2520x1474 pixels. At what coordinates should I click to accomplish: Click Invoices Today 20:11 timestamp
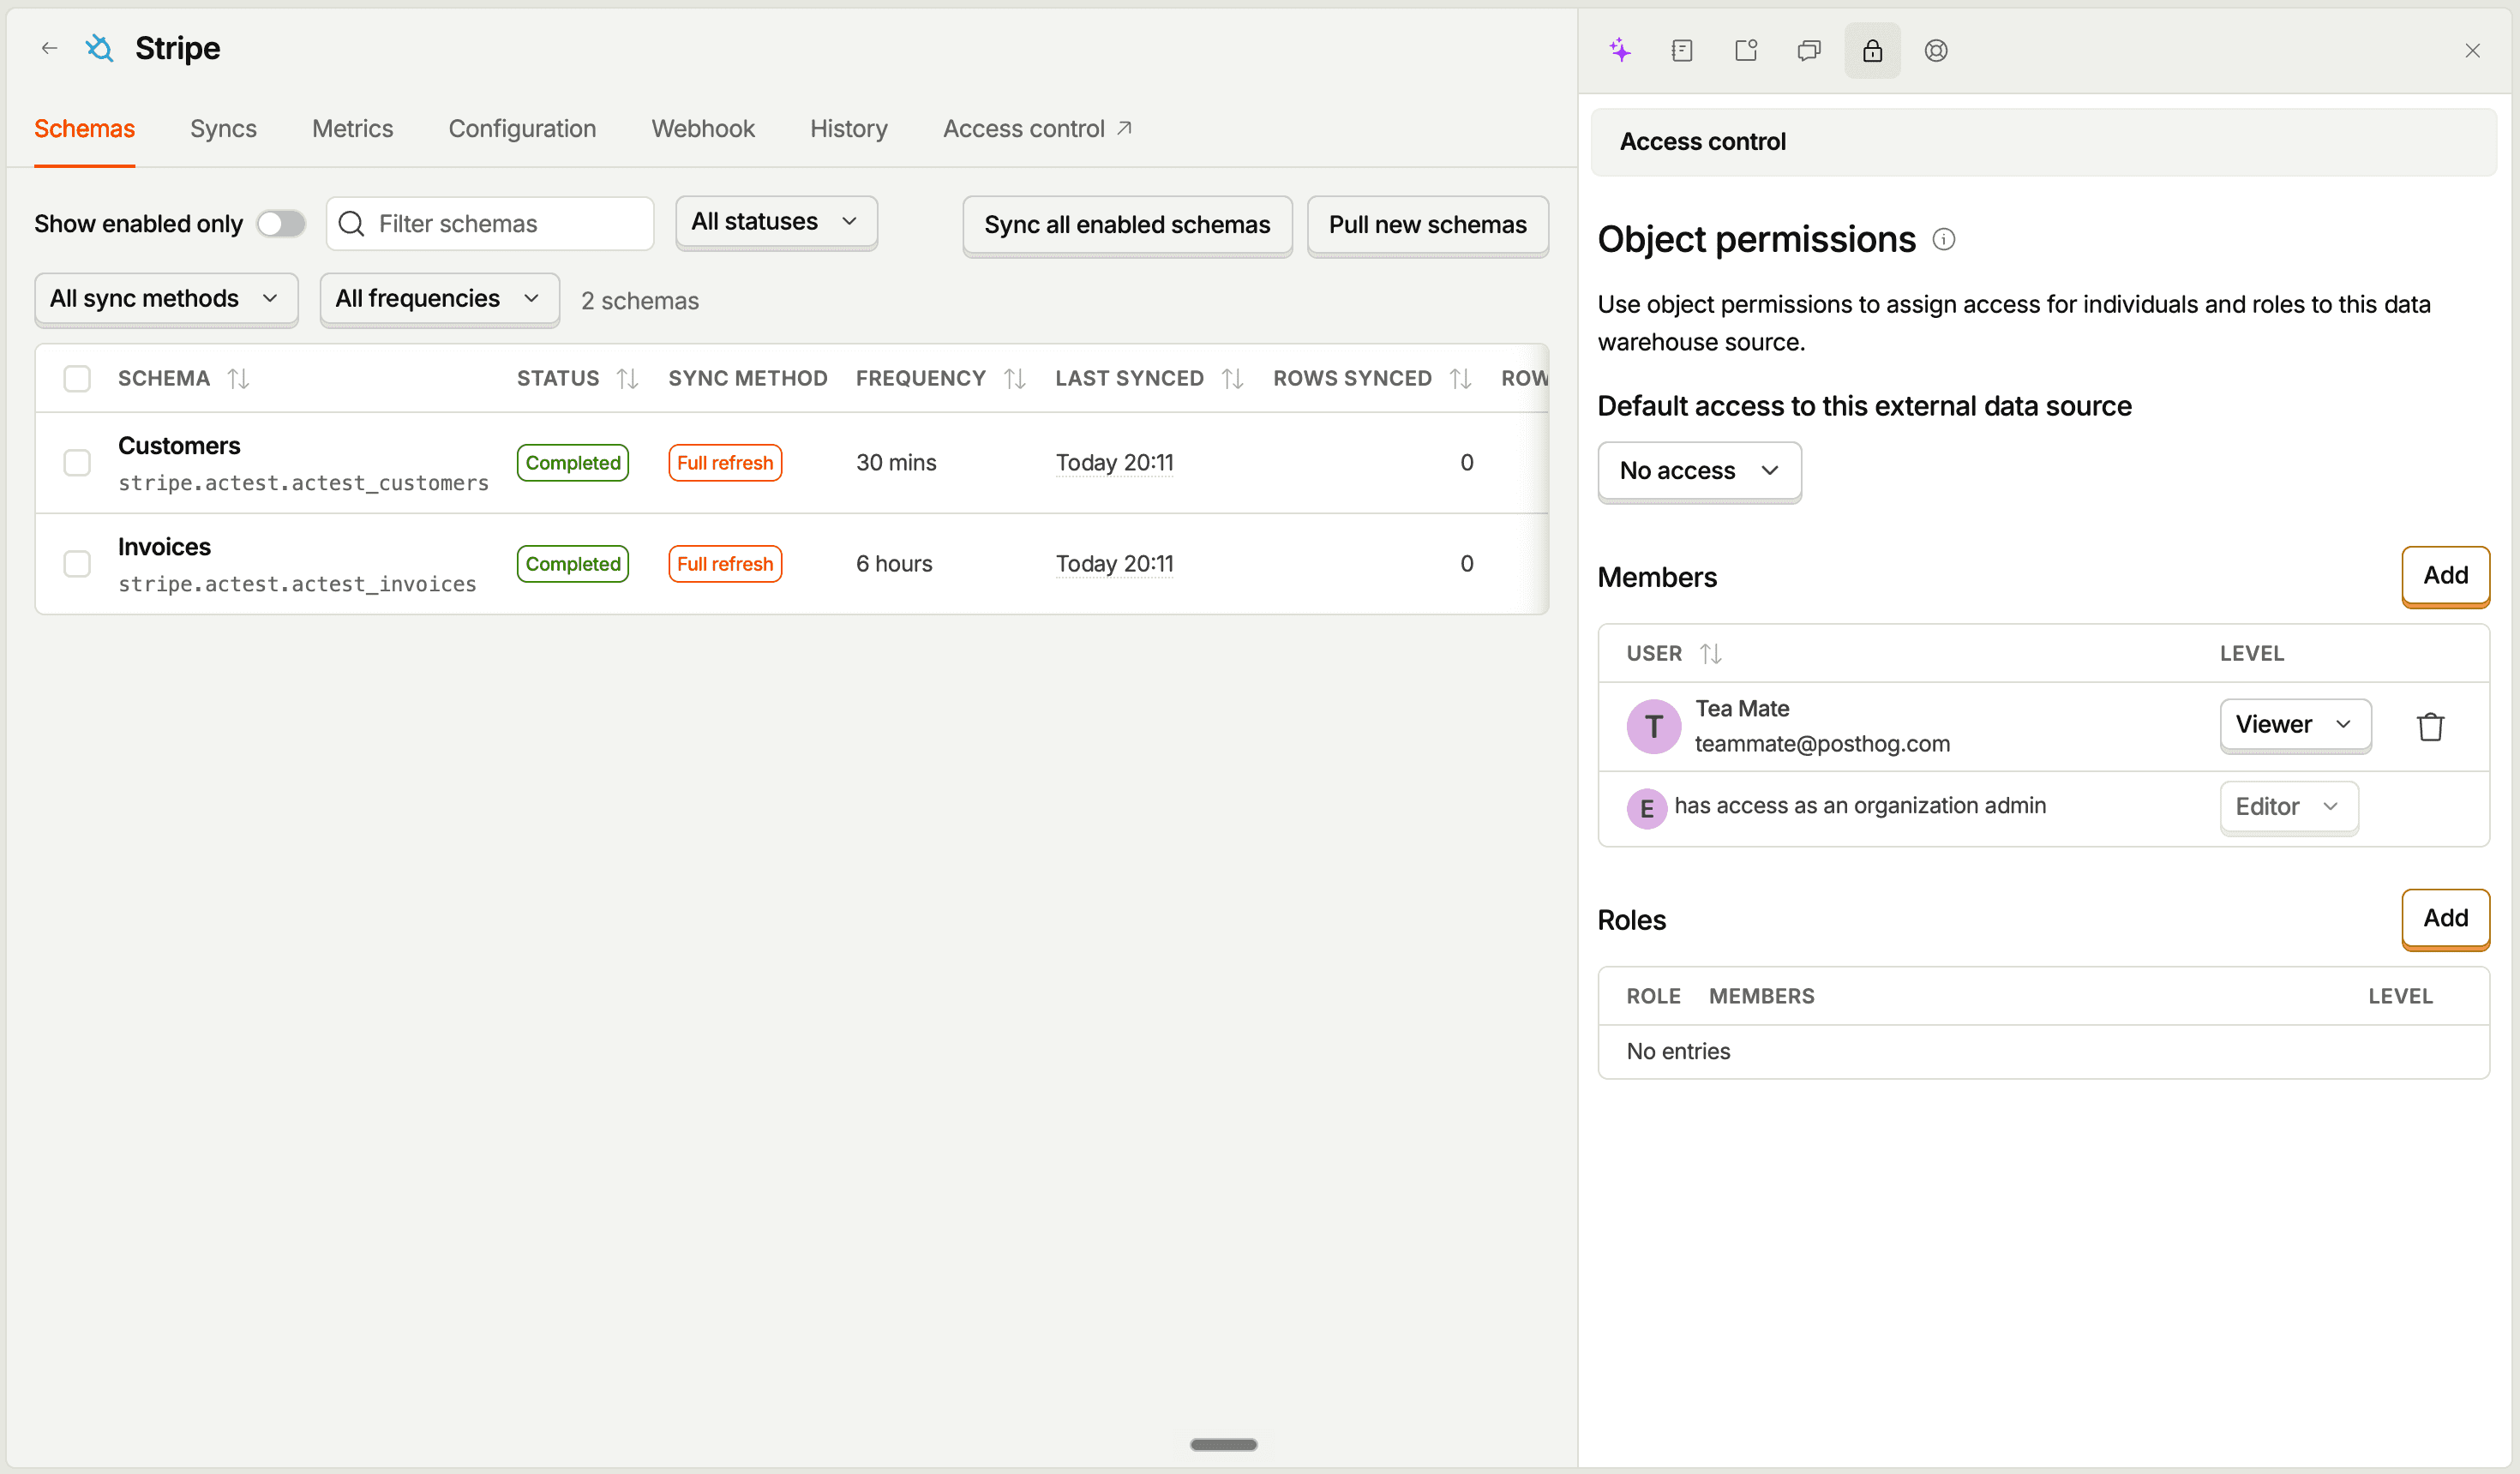[1114, 564]
